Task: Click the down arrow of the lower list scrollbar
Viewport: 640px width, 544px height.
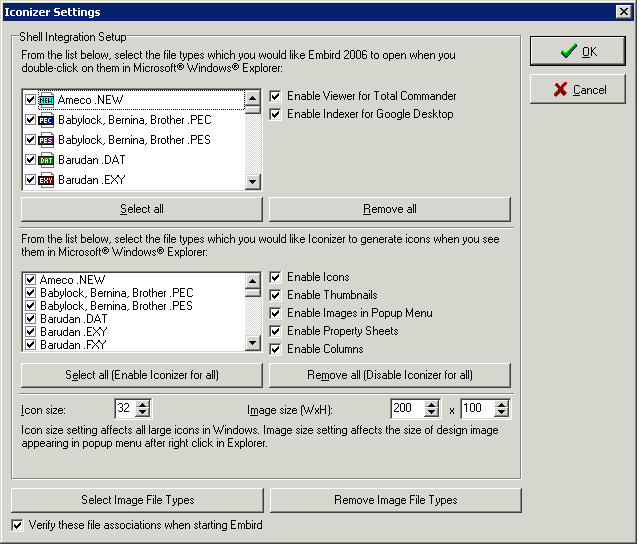Action: (x=253, y=343)
